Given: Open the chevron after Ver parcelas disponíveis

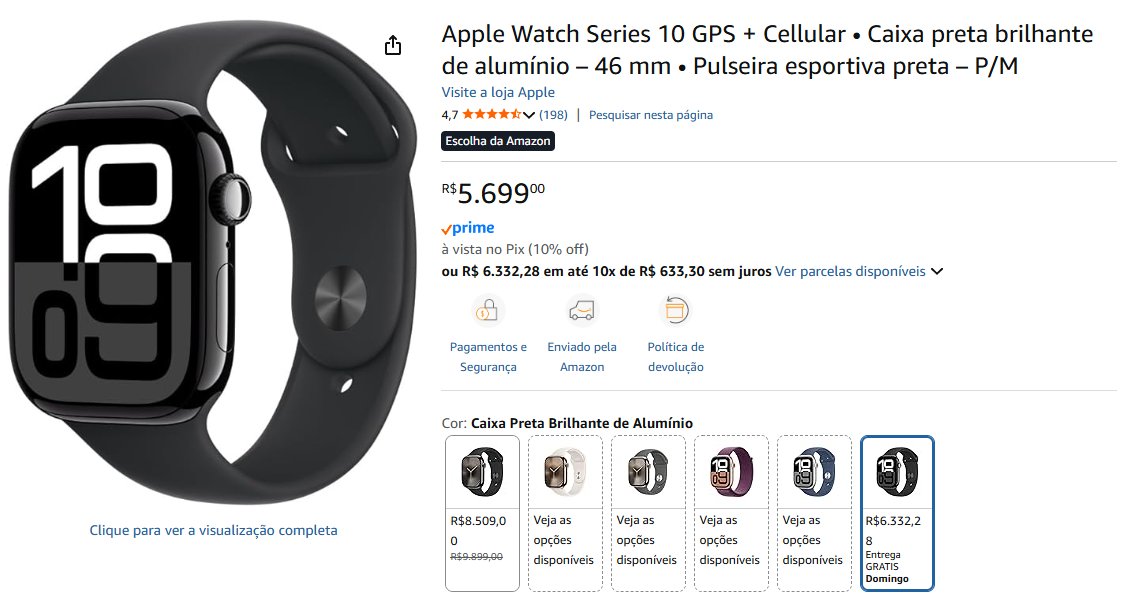Looking at the screenshot, I should pyautogui.click(x=937, y=271).
